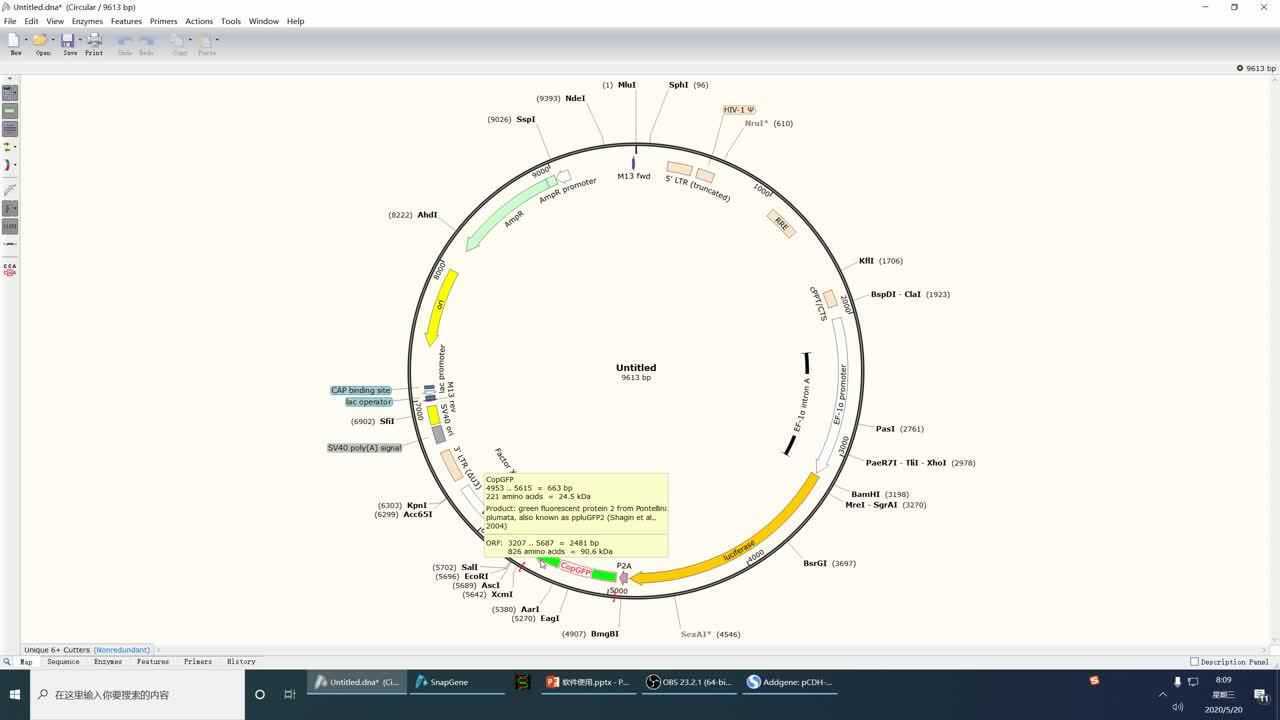Enable the Description Panel checkbox
1280x720 pixels.
[1195, 662]
